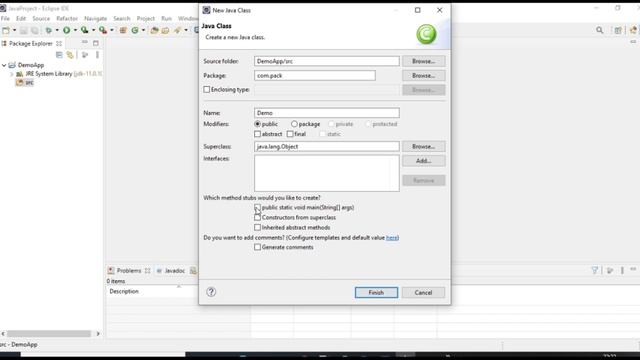Image resolution: width=640 pixels, height=360 pixels.
Task: Click the Next Annotation arrow toolbar icon
Action: (x=178, y=30)
